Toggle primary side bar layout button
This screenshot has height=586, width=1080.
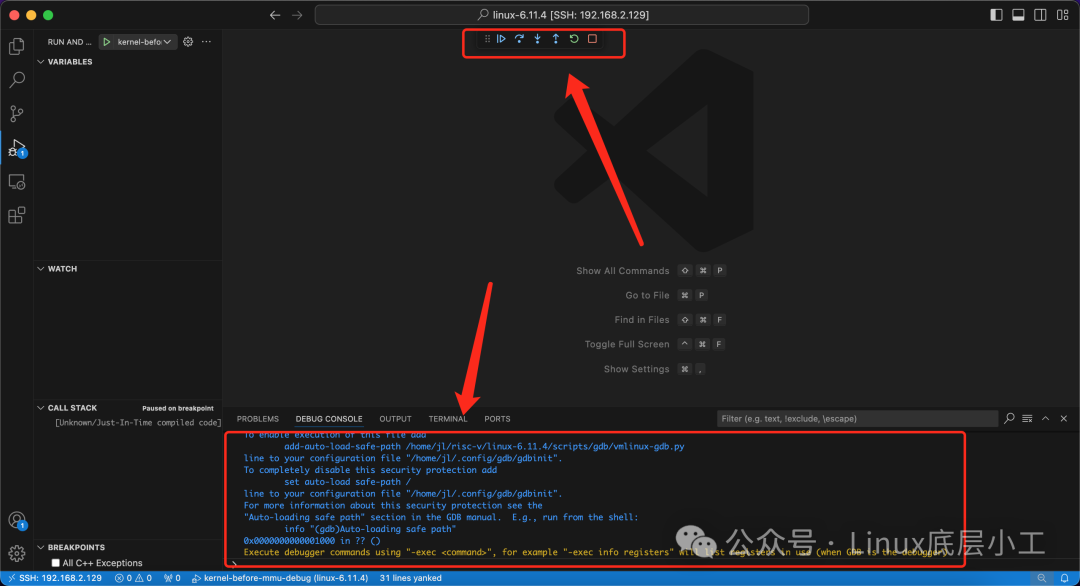click(x=996, y=15)
